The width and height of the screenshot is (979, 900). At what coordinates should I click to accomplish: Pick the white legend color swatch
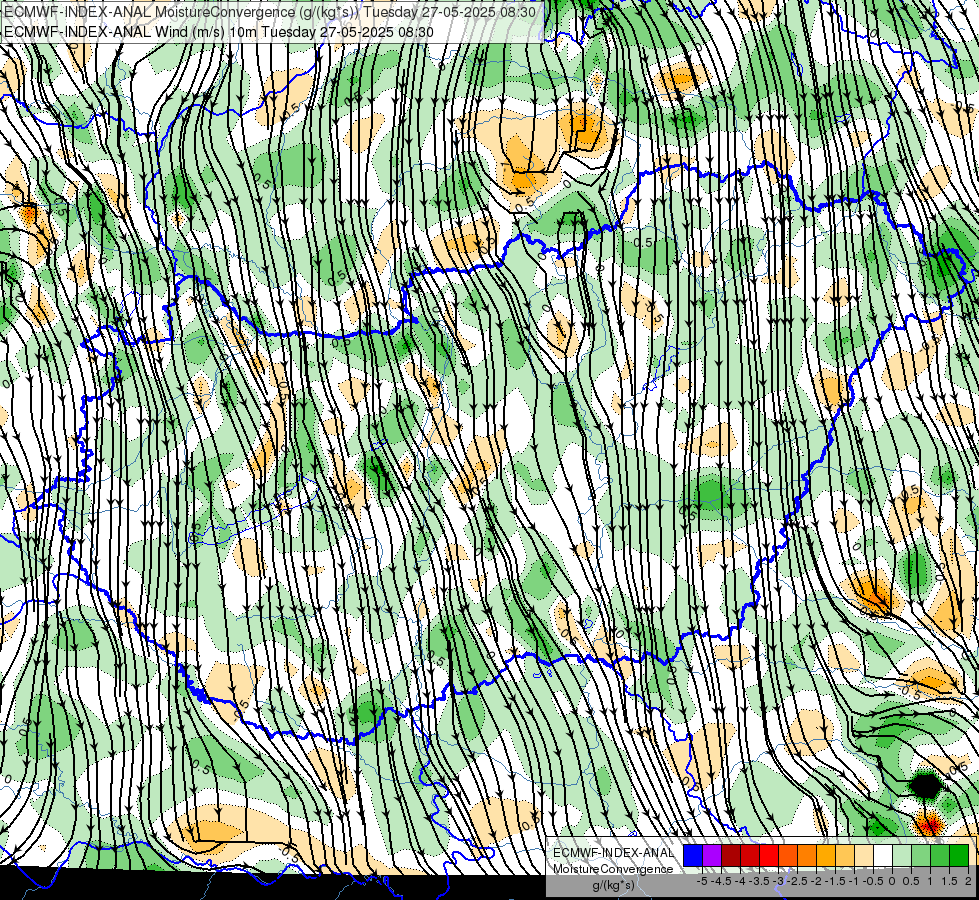(x=883, y=856)
